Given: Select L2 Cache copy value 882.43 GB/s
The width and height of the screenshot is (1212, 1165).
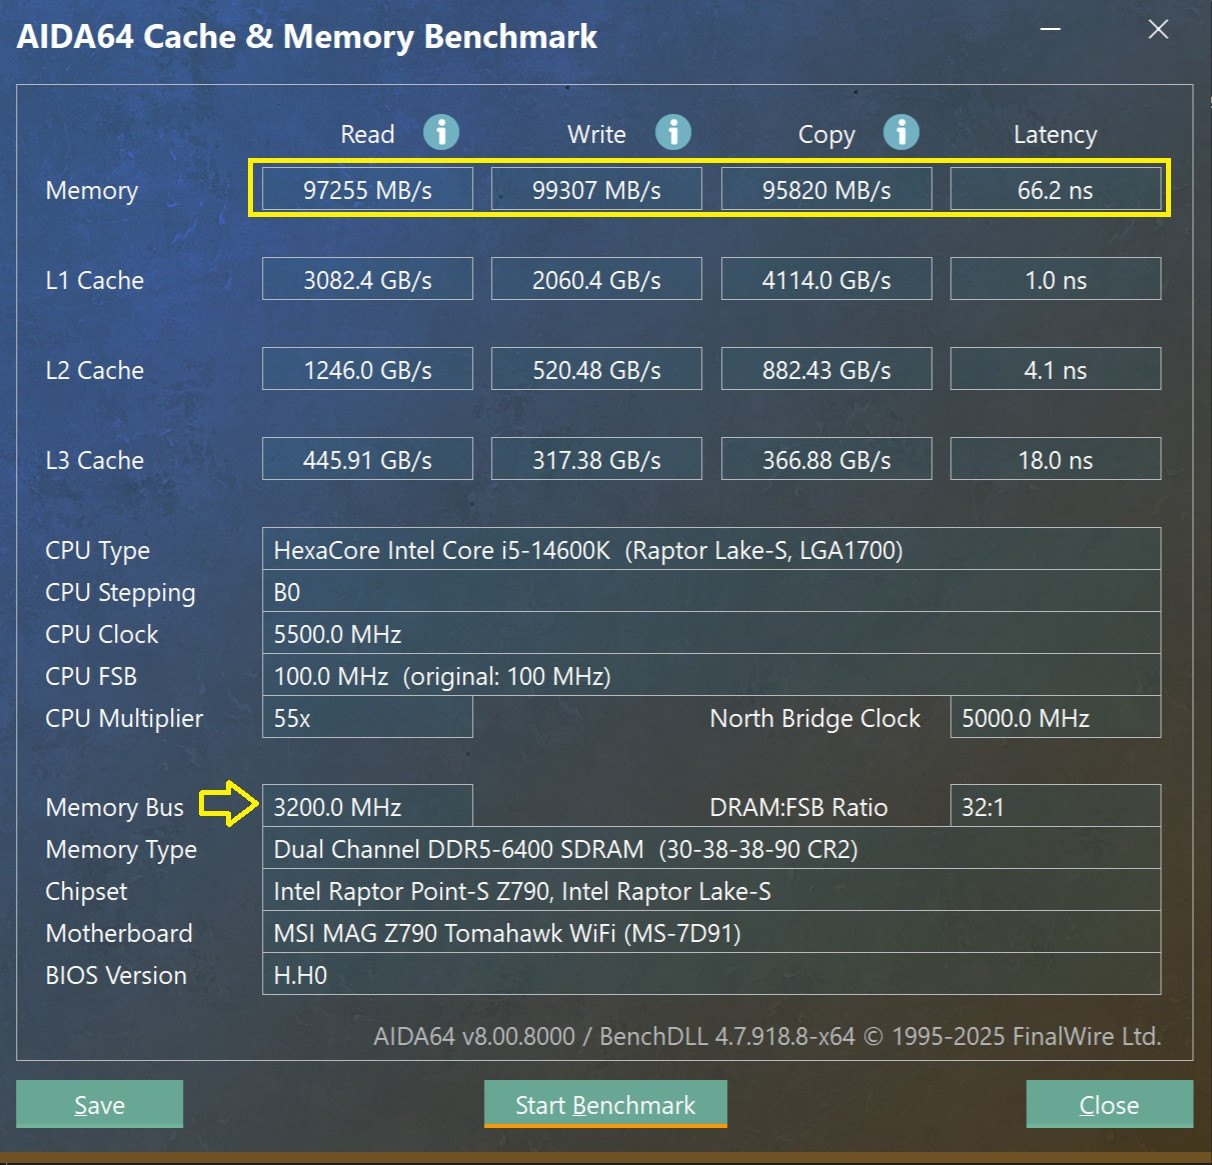Looking at the screenshot, I should click(826, 369).
